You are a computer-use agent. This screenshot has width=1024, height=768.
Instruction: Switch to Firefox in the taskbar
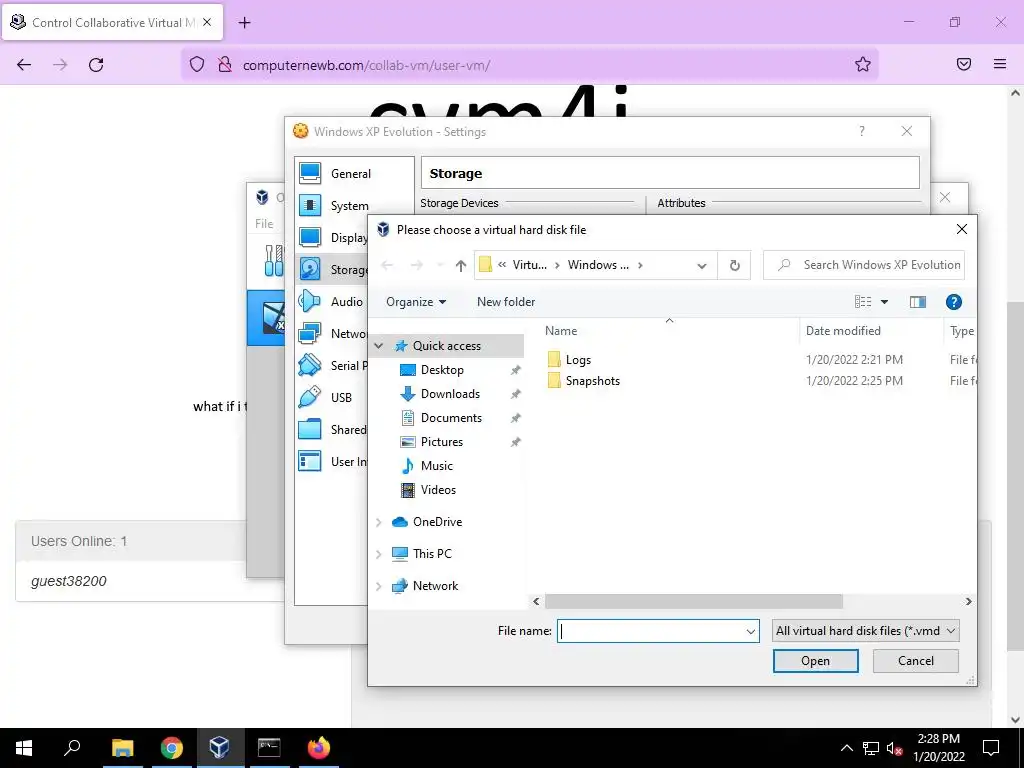319,748
